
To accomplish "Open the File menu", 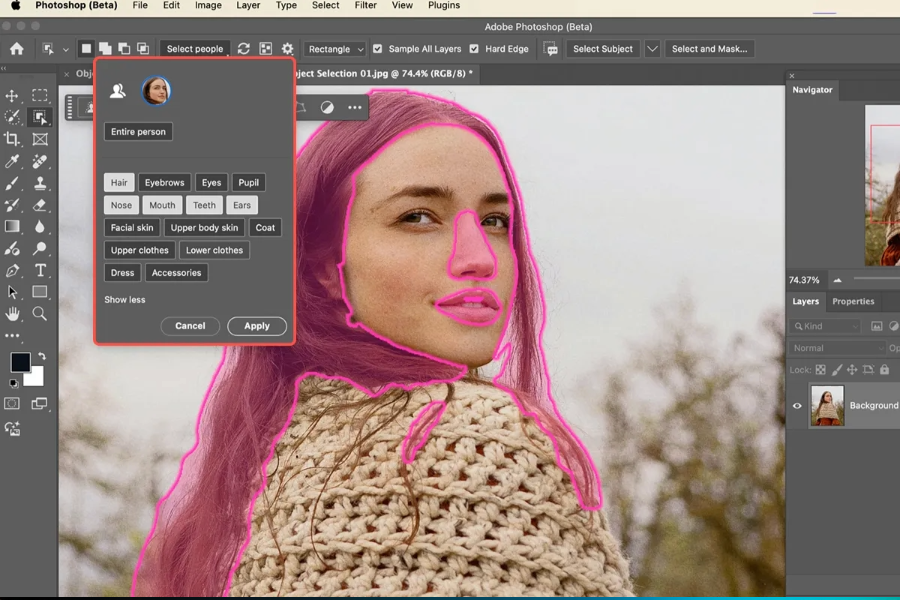I will [x=140, y=5].
